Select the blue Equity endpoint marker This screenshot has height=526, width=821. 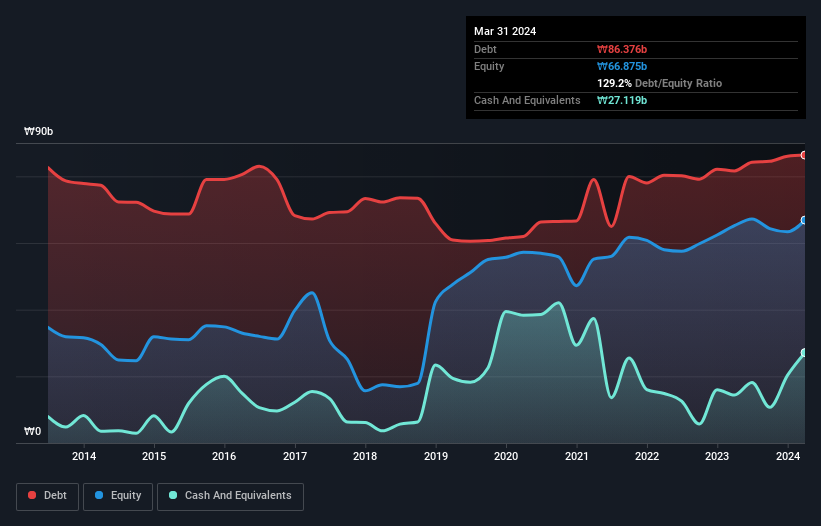pos(804,220)
